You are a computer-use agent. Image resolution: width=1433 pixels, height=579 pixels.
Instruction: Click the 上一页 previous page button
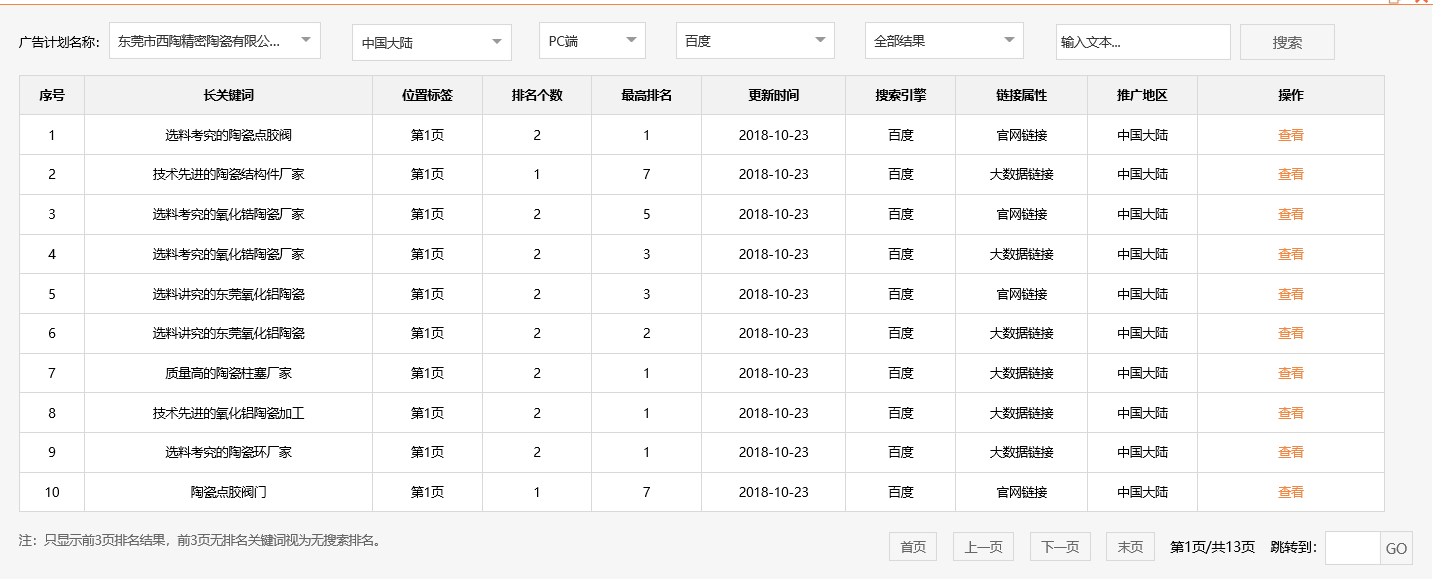982,546
